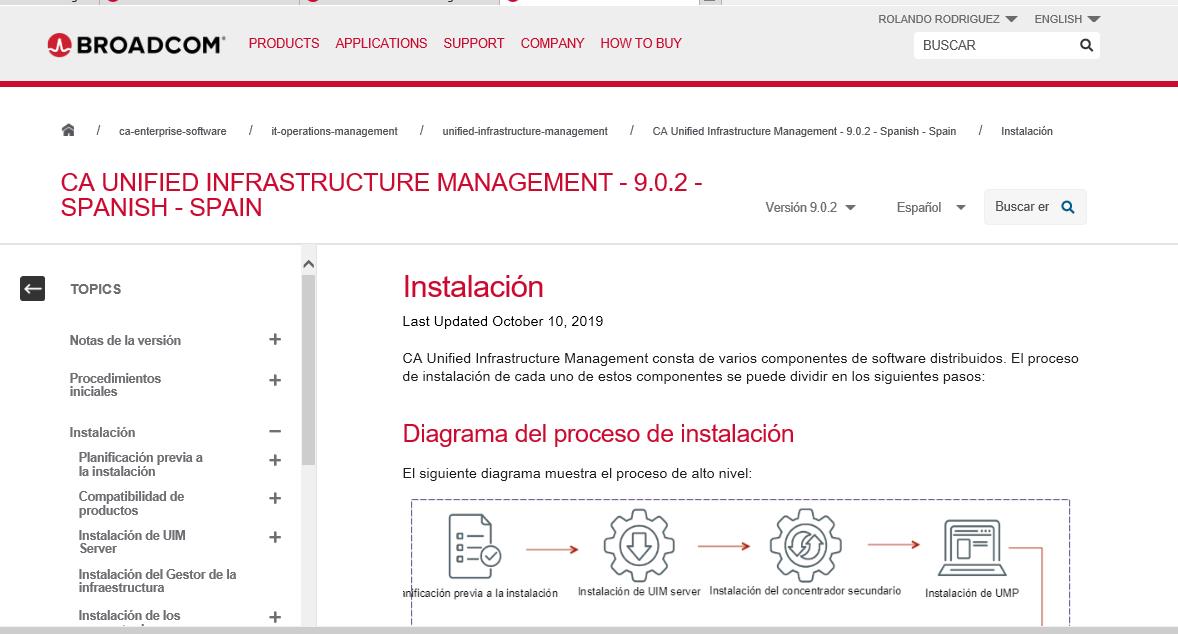Open Notas de la versión topic link

pyautogui.click(x=125, y=340)
